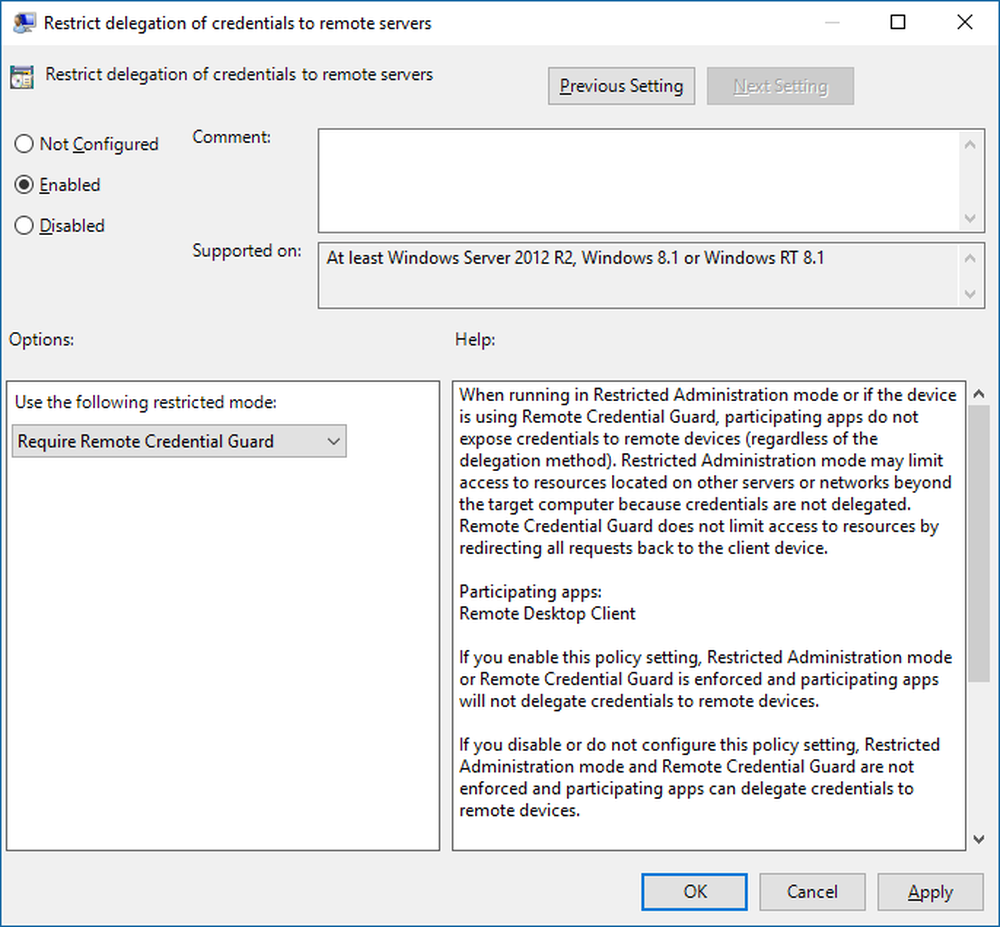The height and width of the screenshot is (927, 1000).
Task: Click the Supported on scroll-down arrow
Action: (969, 294)
